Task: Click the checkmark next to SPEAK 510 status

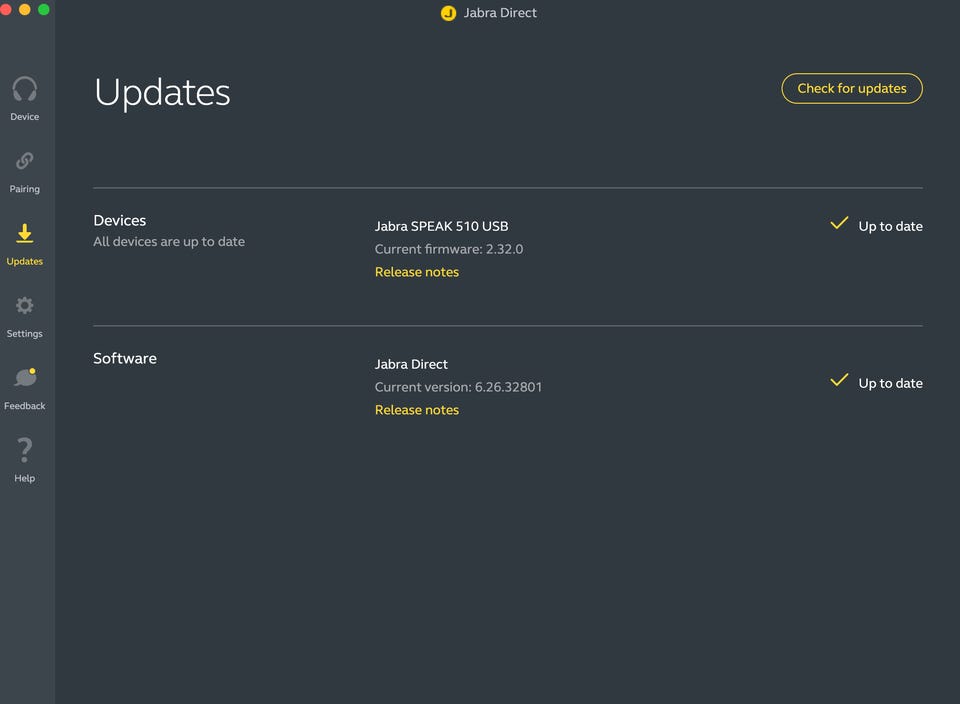Action: (839, 223)
